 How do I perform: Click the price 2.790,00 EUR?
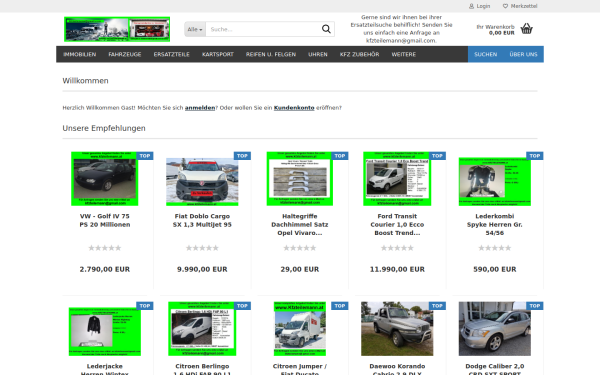point(104,269)
